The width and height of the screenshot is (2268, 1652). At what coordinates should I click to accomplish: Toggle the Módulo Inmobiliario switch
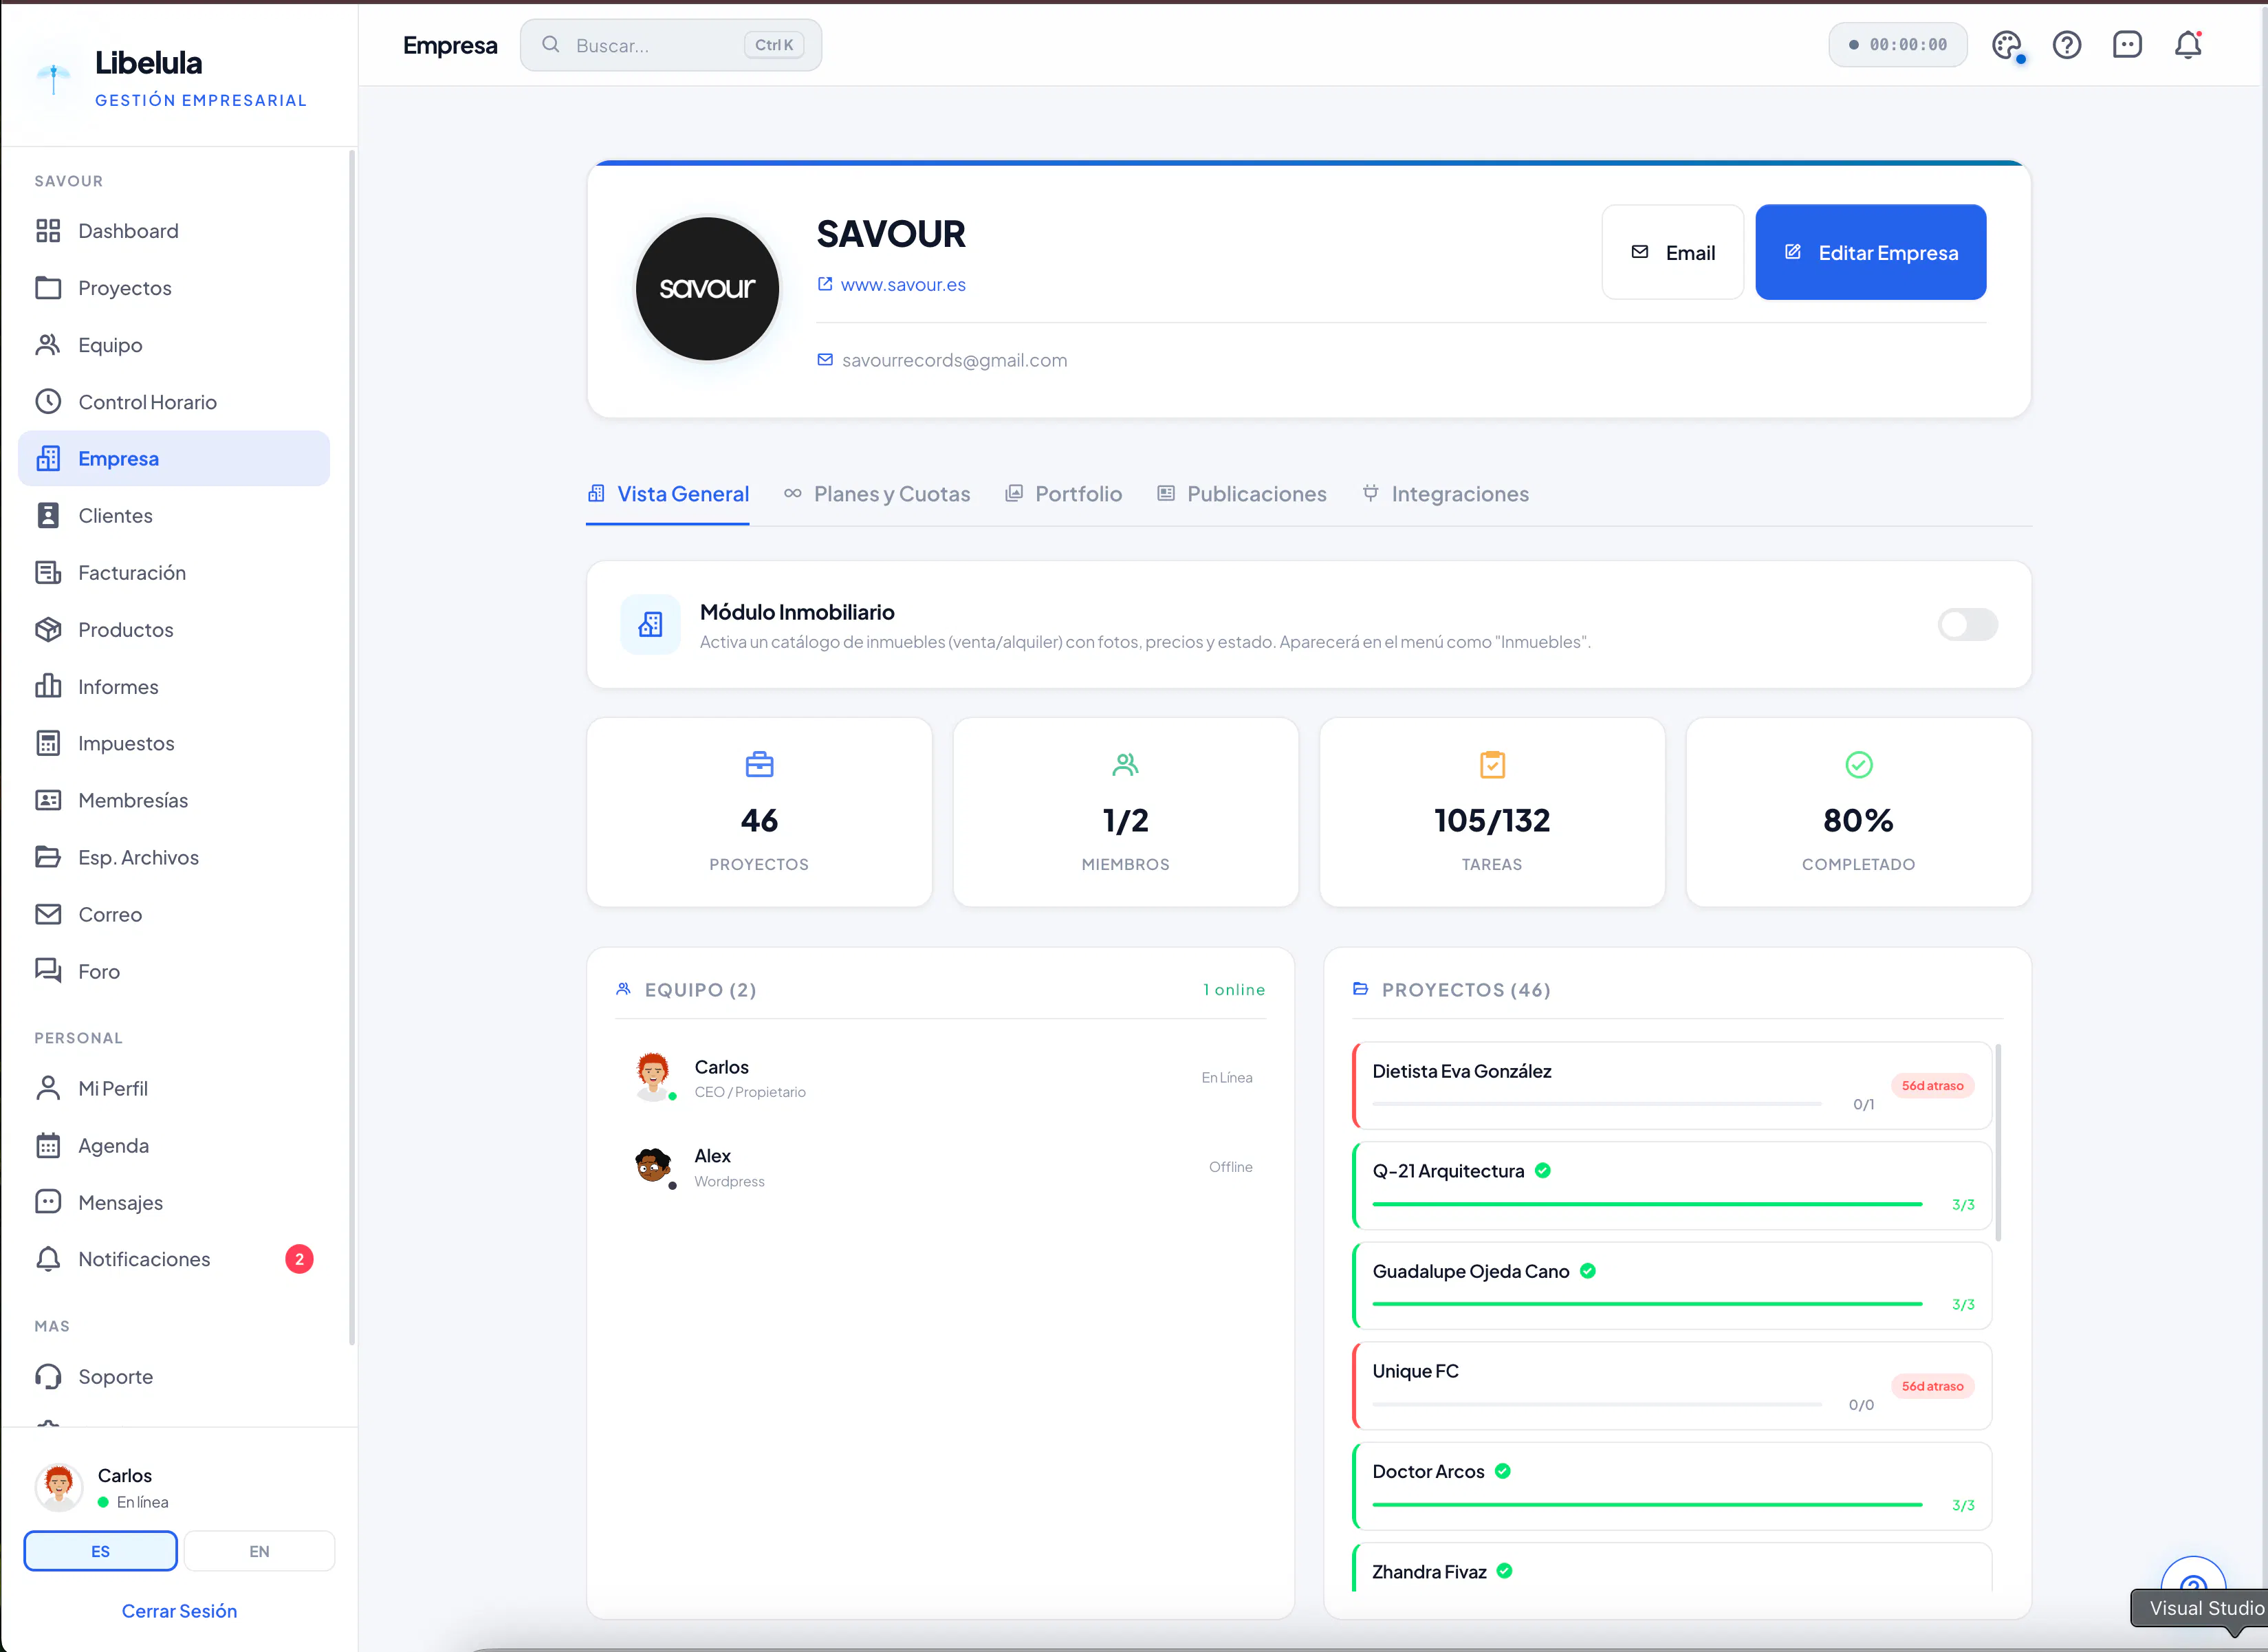[1967, 625]
